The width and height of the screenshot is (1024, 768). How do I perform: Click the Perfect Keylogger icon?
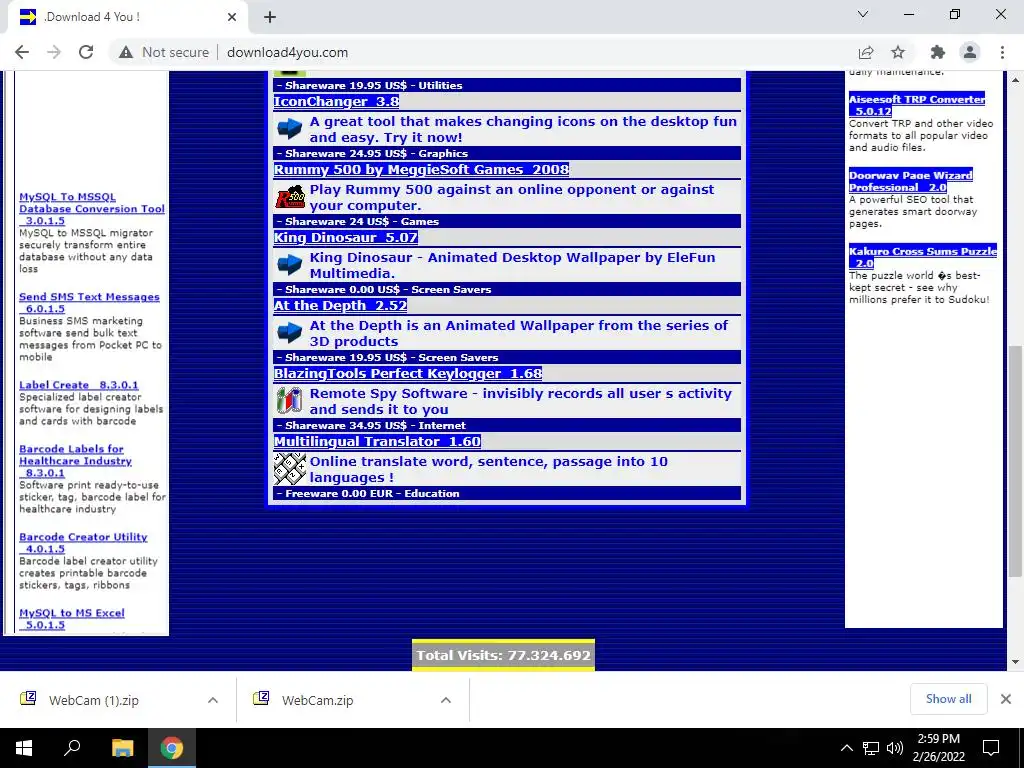tap(289, 400)
